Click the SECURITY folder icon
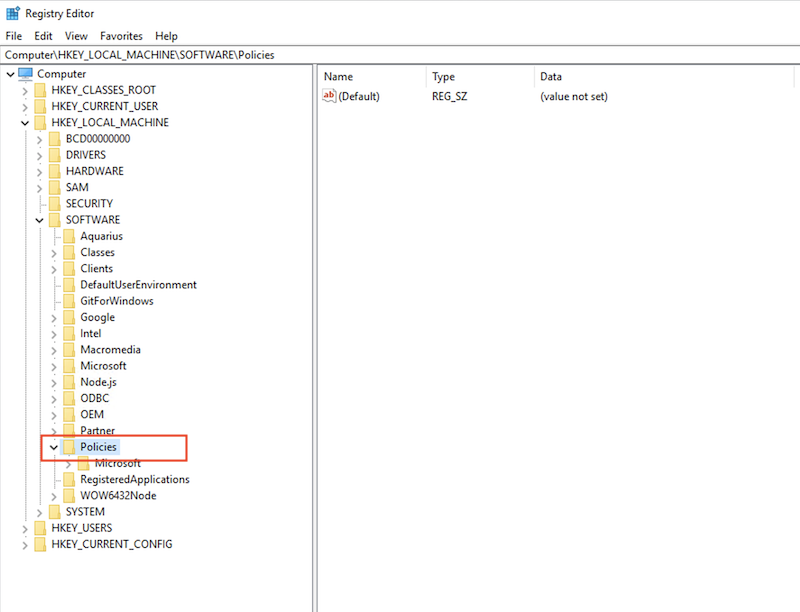 (x=55, y=204)
